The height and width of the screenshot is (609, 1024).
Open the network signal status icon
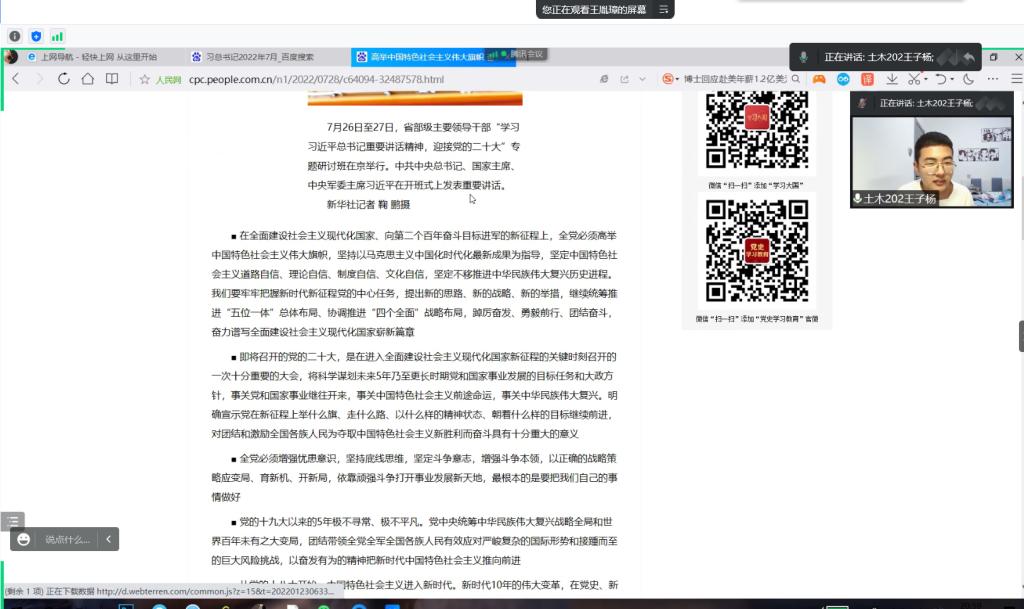(x=57, y=36)
